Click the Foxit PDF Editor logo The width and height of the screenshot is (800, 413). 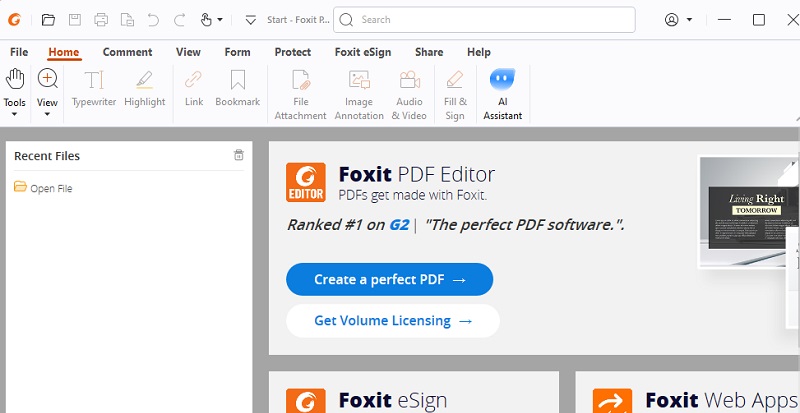coord(306,182)
